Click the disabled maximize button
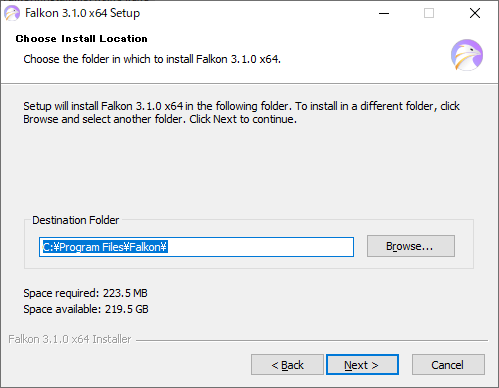Image resolution: width=499 pixels, height=388 pixels. click(429, 13)
